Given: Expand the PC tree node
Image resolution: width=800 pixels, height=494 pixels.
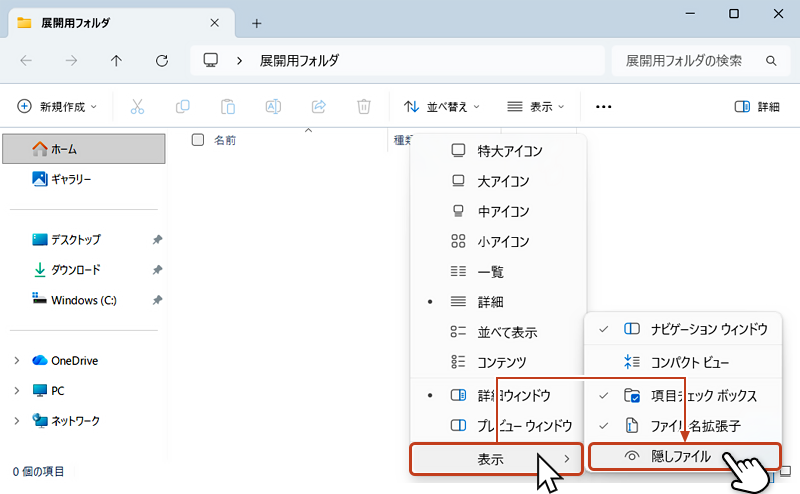Looking at the screenshot, I should click(x=17, y=390).
